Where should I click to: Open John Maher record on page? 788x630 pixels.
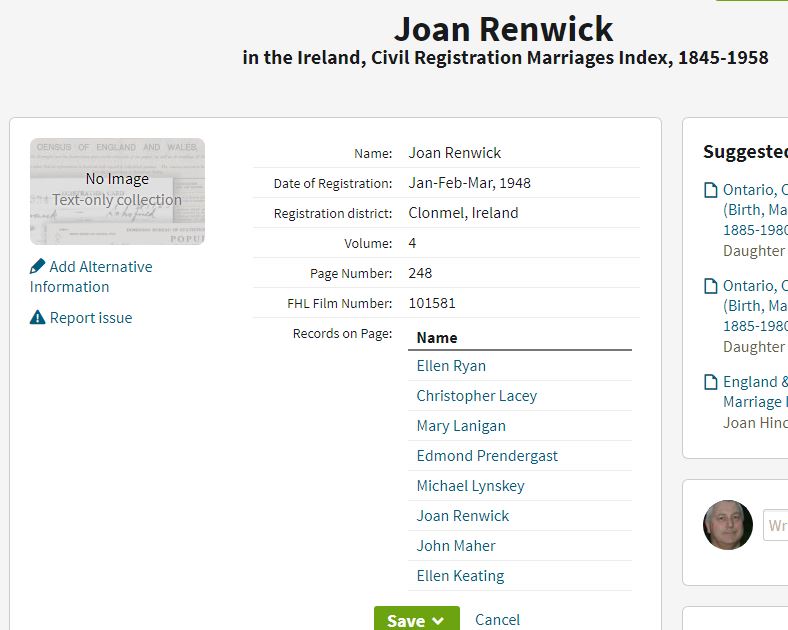coord(456,546)
